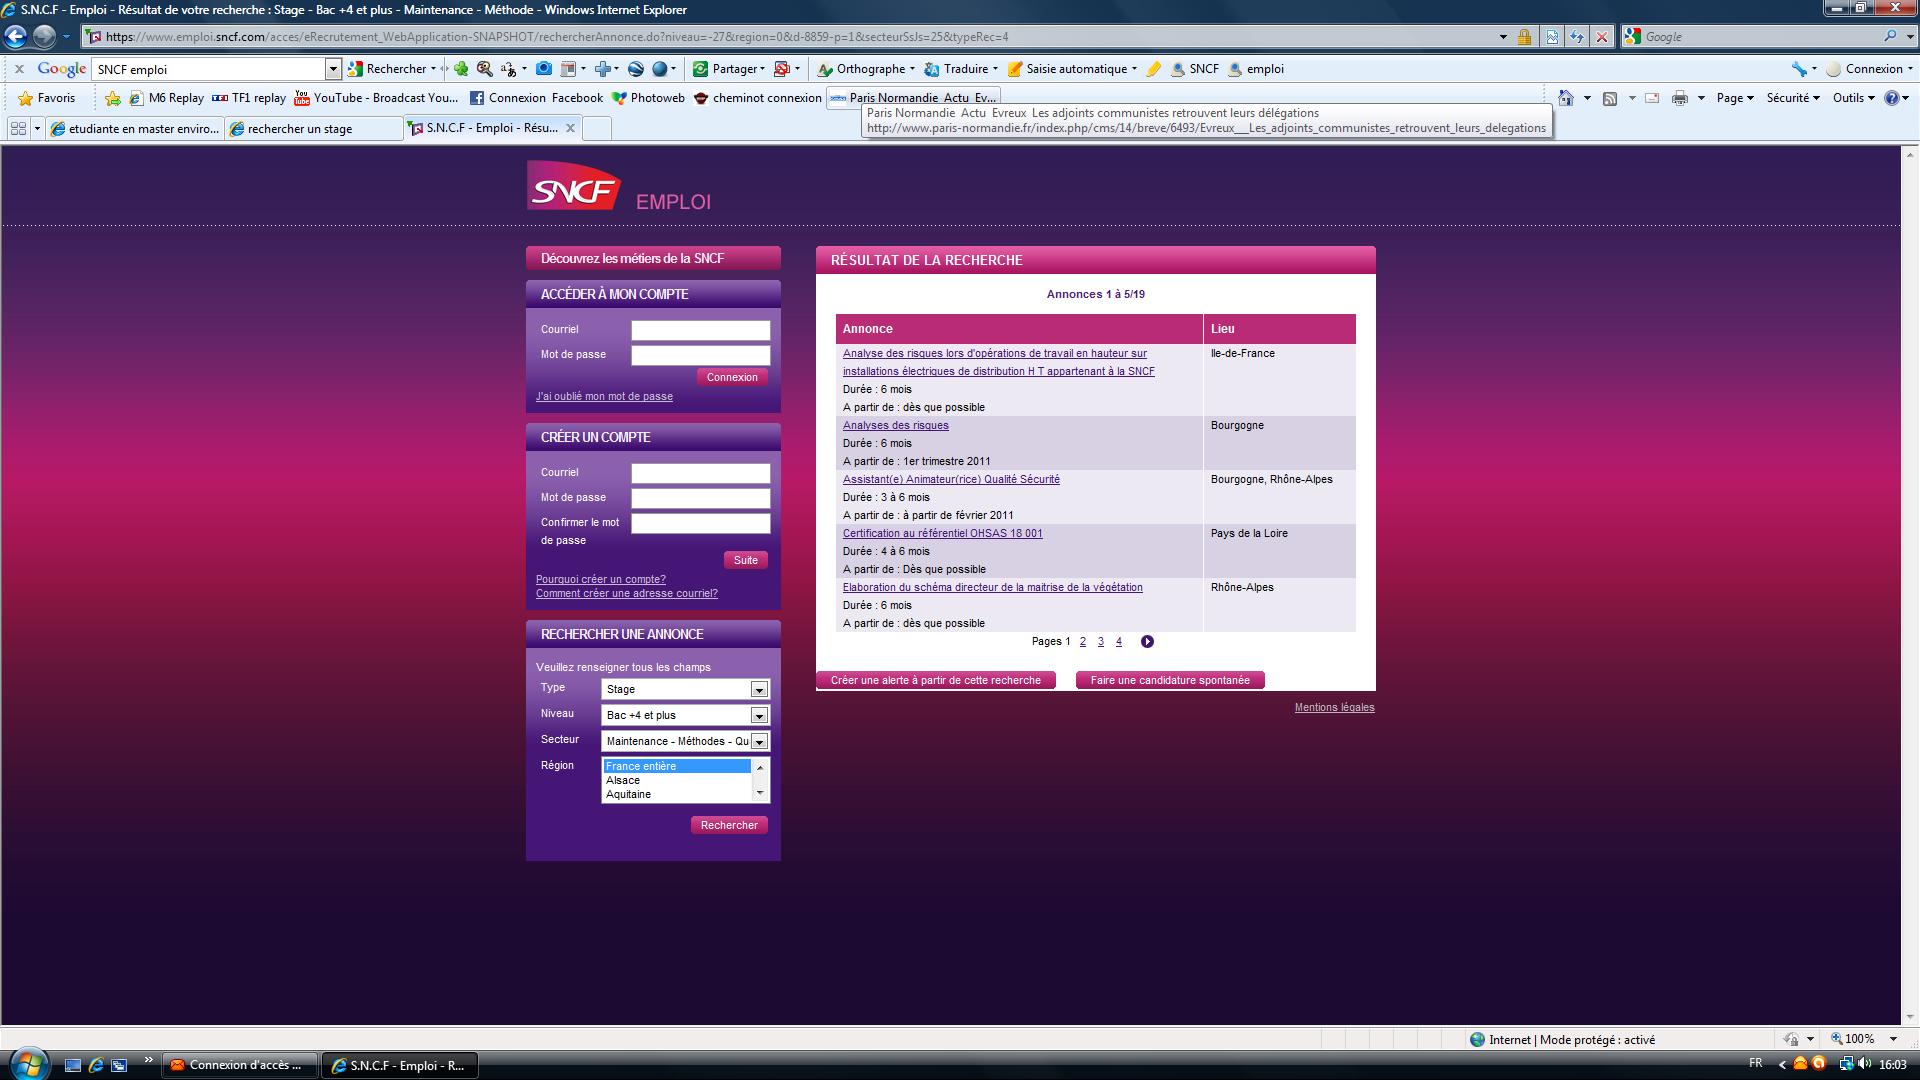
Task: Click the address bar security padlock icon
Action: coord(1524,37)
